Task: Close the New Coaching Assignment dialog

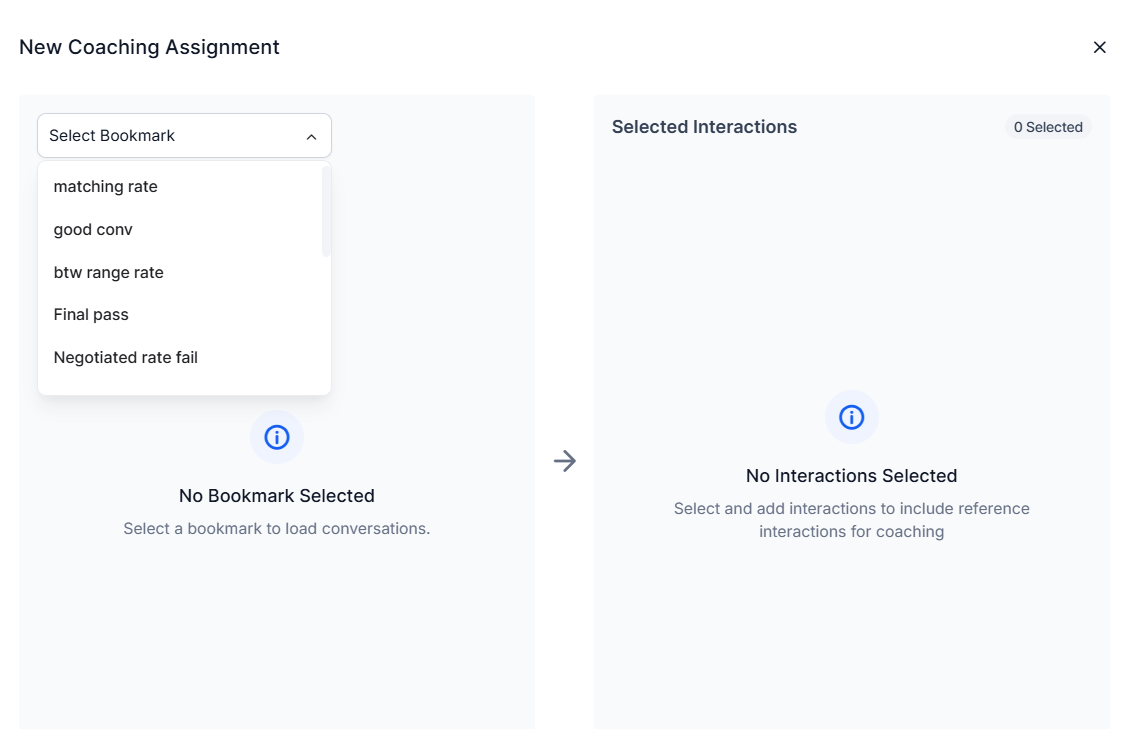Action: (1099, 47)
